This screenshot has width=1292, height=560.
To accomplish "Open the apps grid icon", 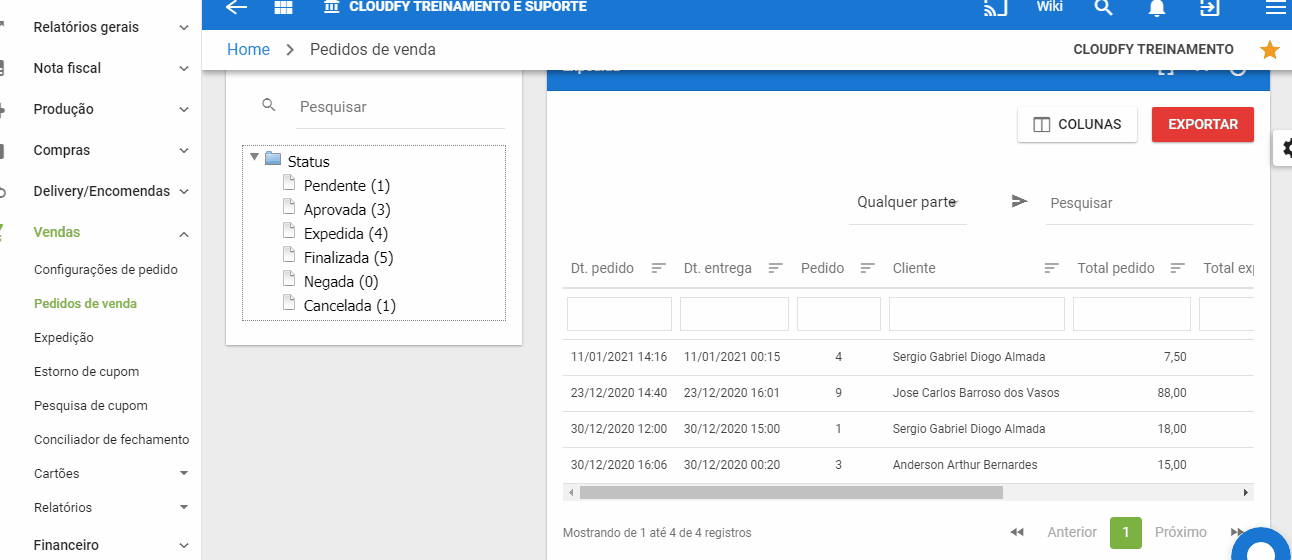I will 283,7.
